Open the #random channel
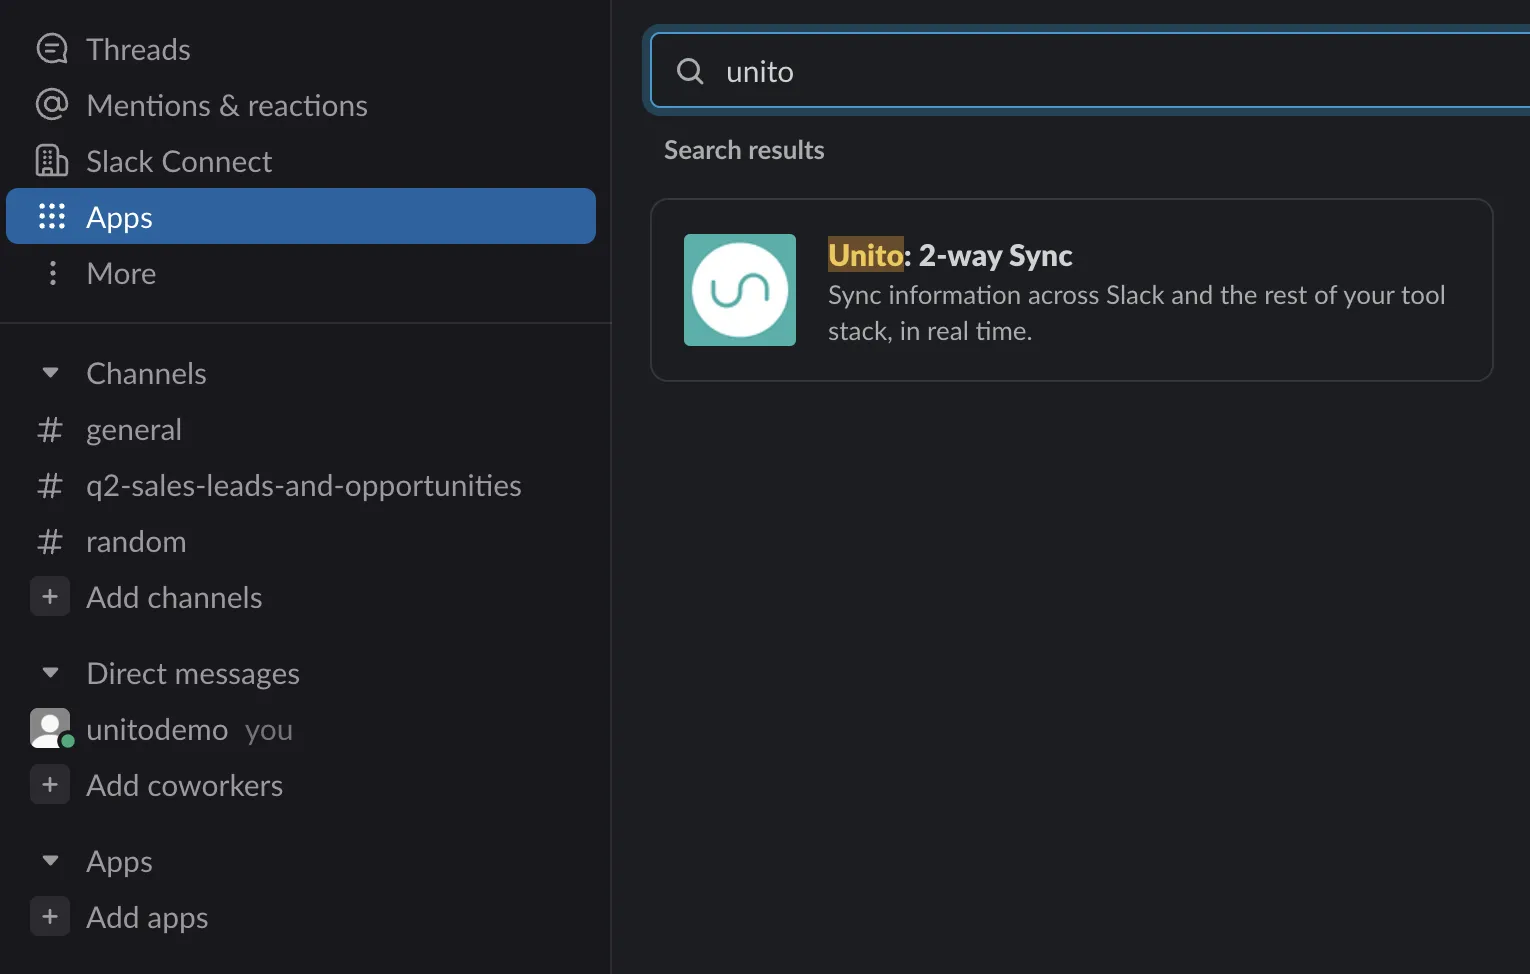 pos(136,542)
